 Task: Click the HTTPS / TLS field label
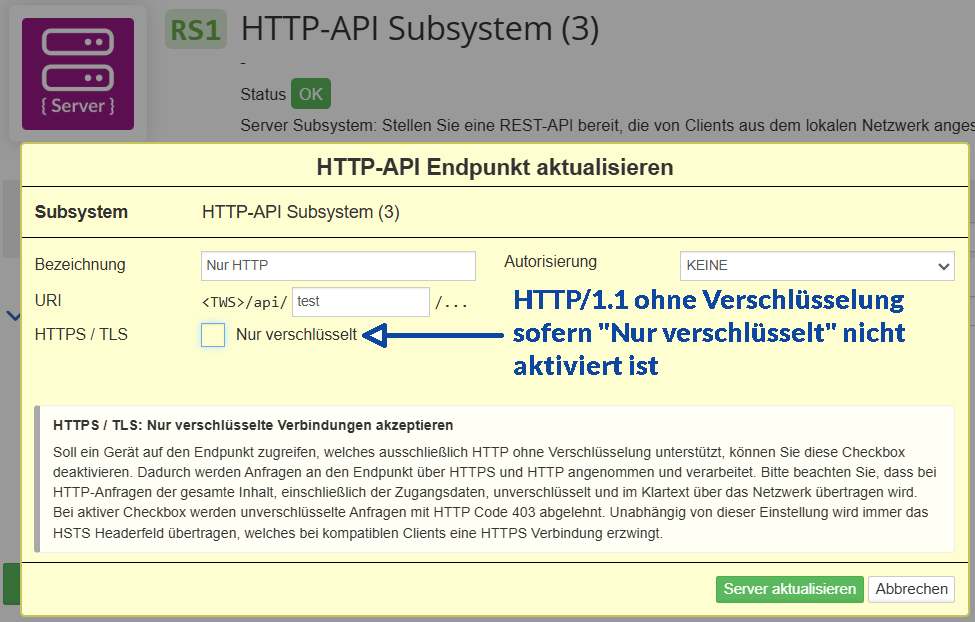(81, 335)
